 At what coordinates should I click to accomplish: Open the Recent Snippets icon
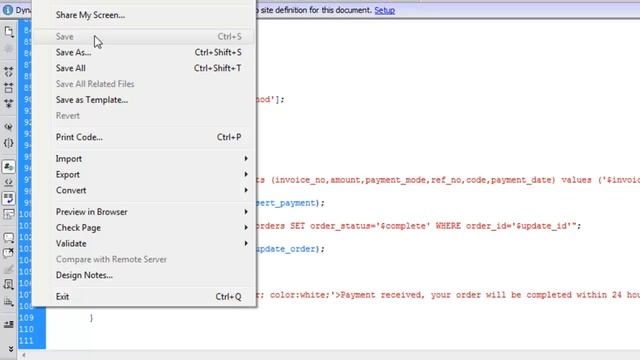pyautogui.click(x=9, y=284)
